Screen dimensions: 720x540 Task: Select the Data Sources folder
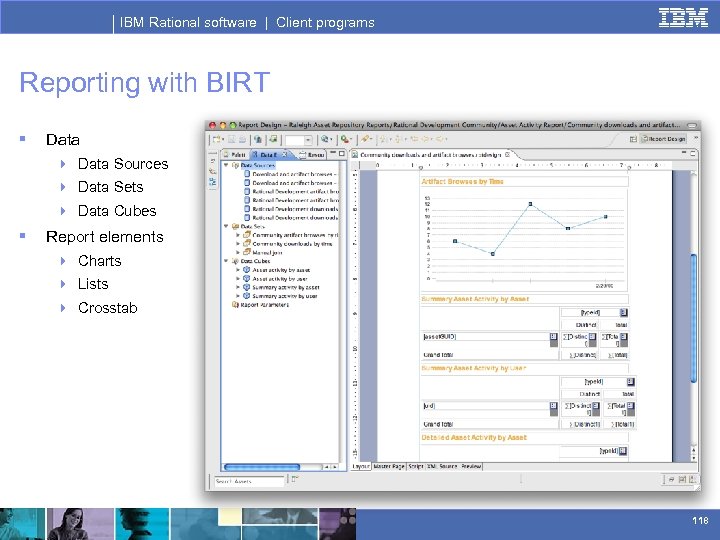pos(253,165)
